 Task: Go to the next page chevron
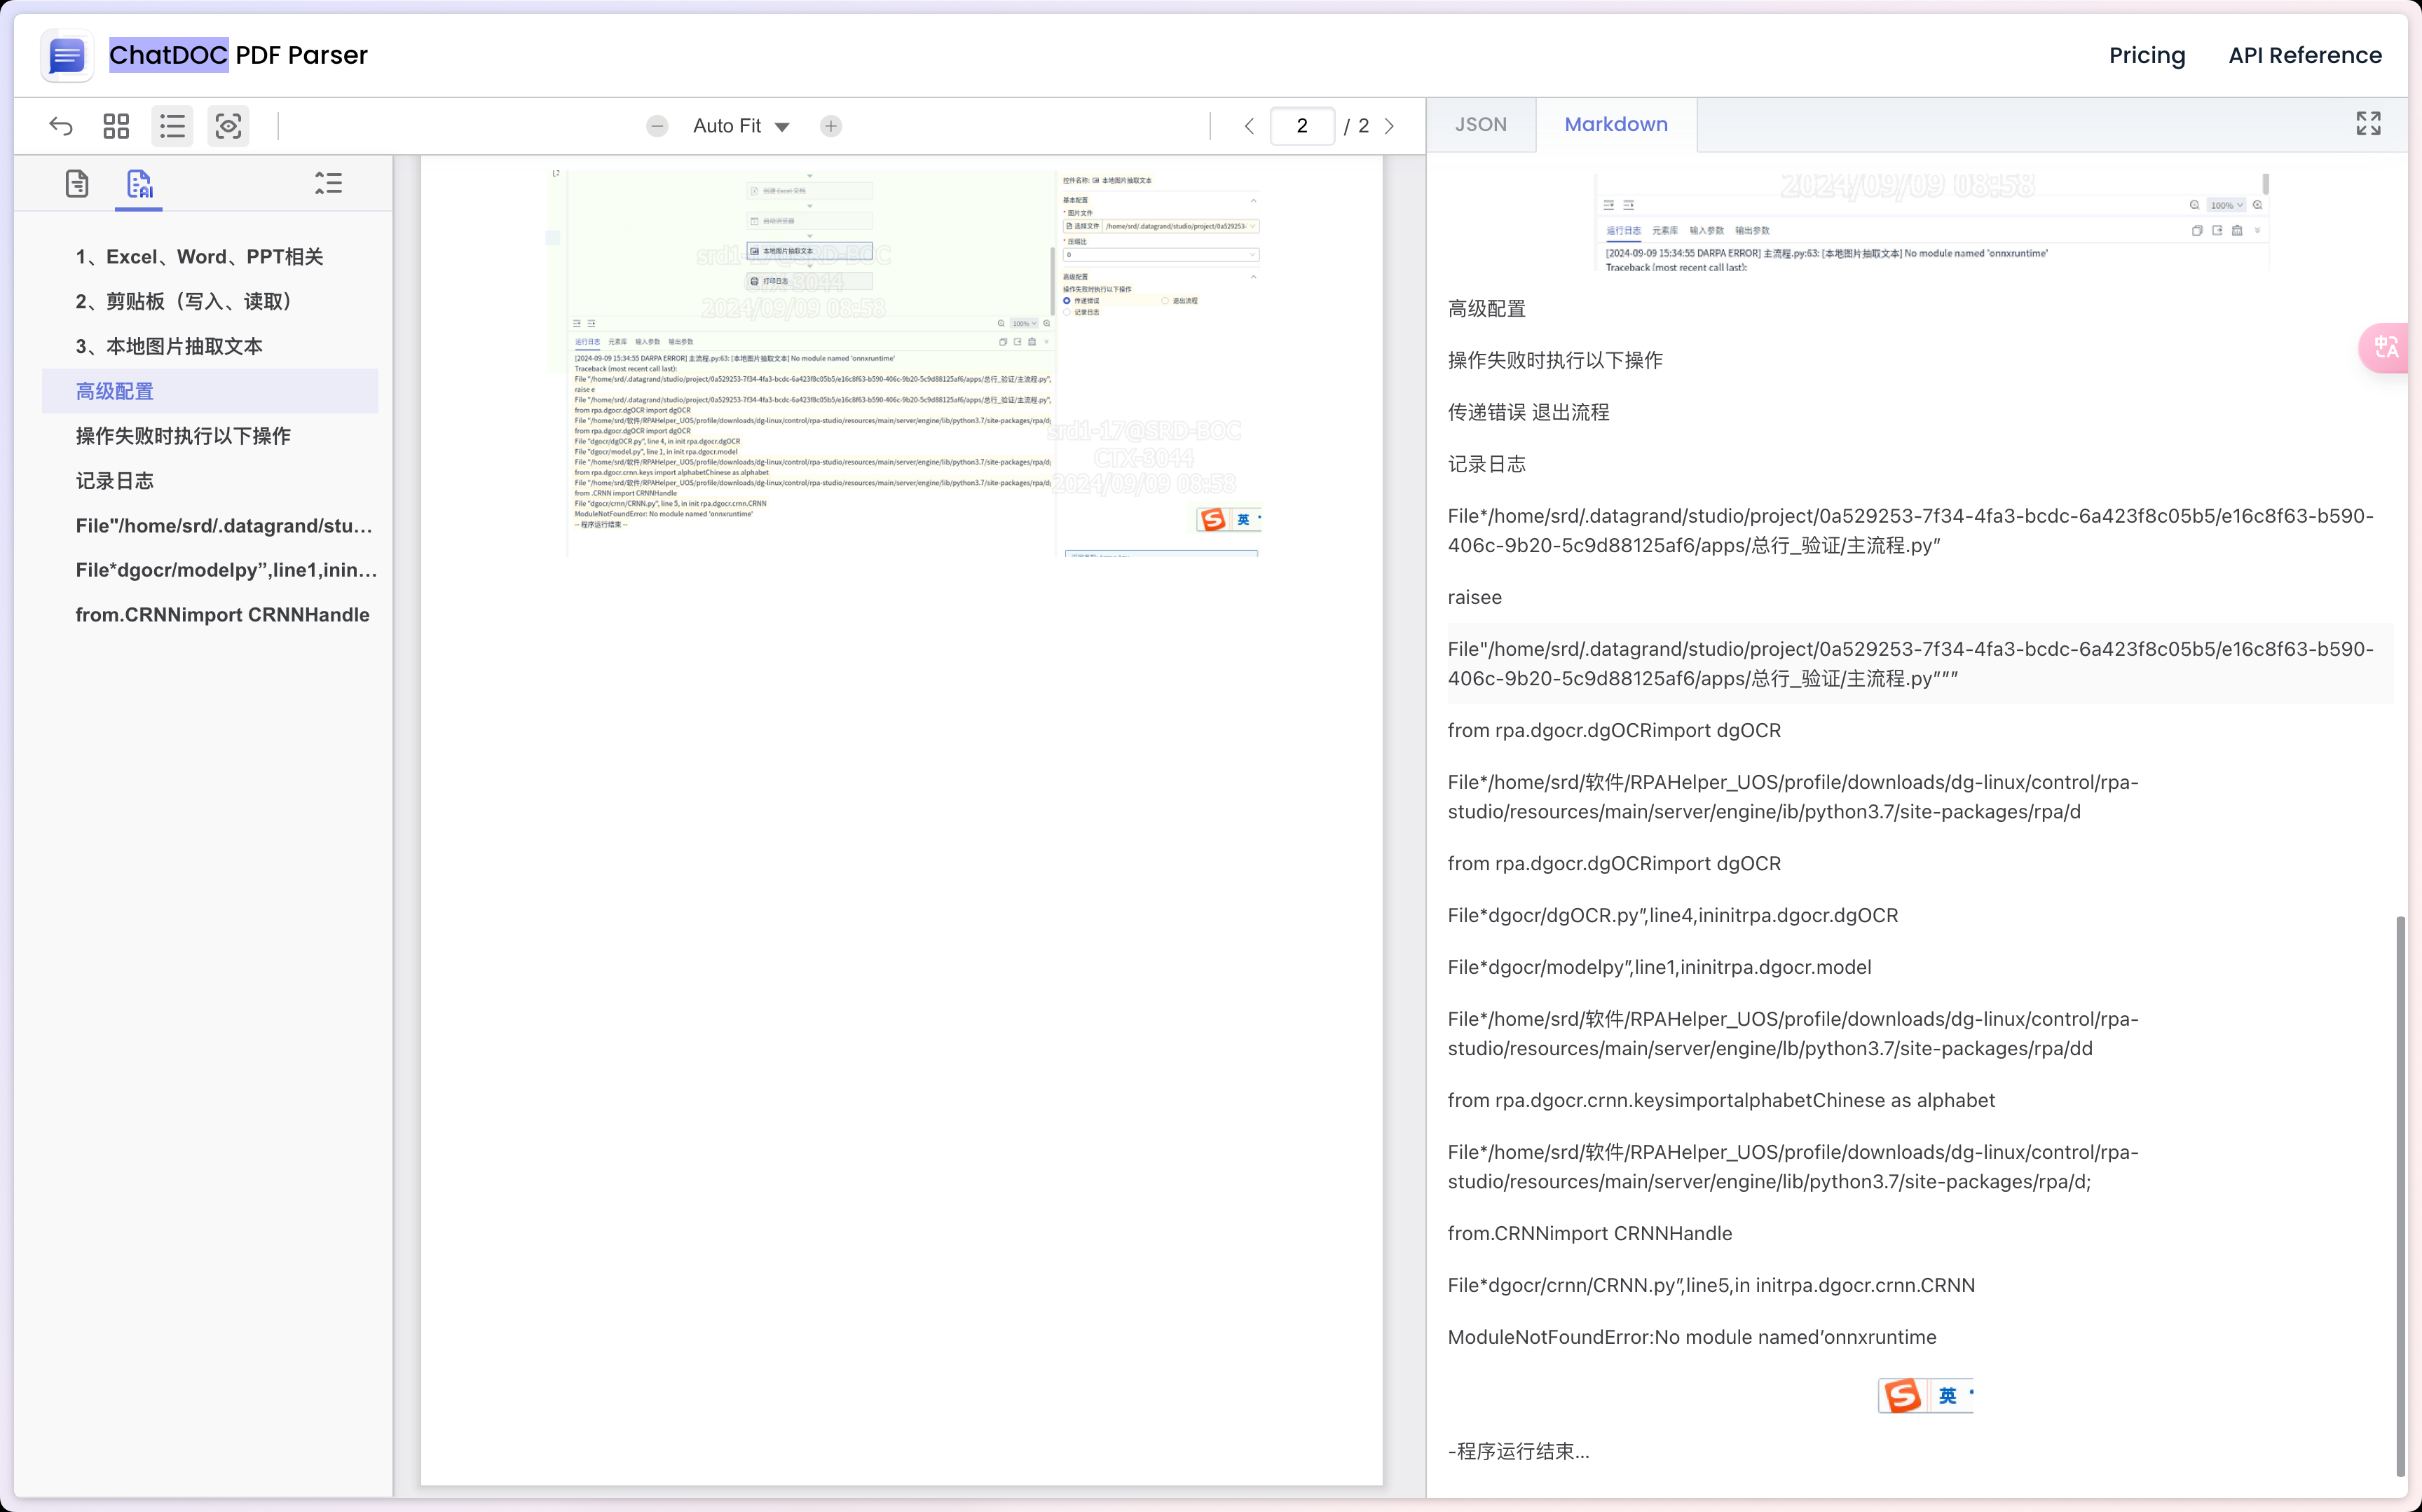point(1389,126)
